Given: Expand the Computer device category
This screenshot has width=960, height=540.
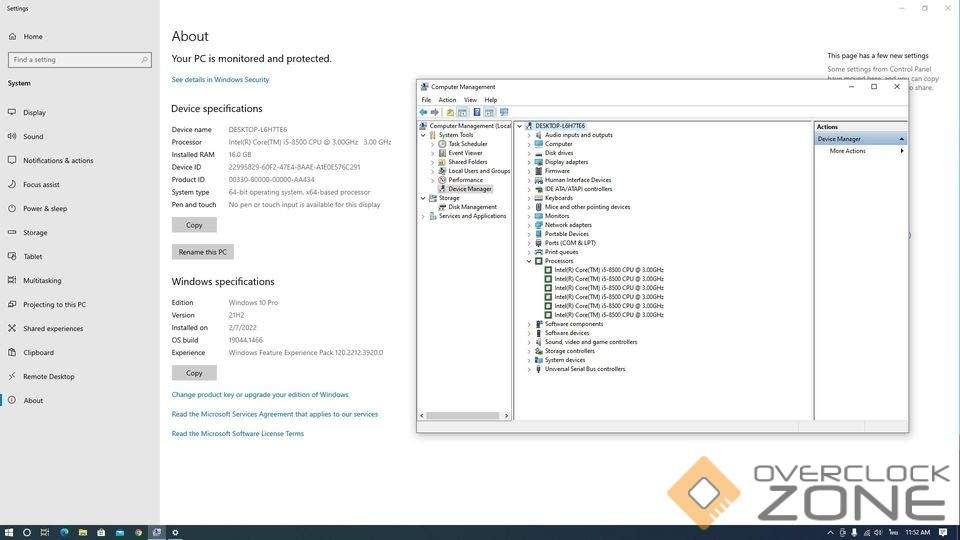Looking at the screenshot, I should tap(530, 144).
